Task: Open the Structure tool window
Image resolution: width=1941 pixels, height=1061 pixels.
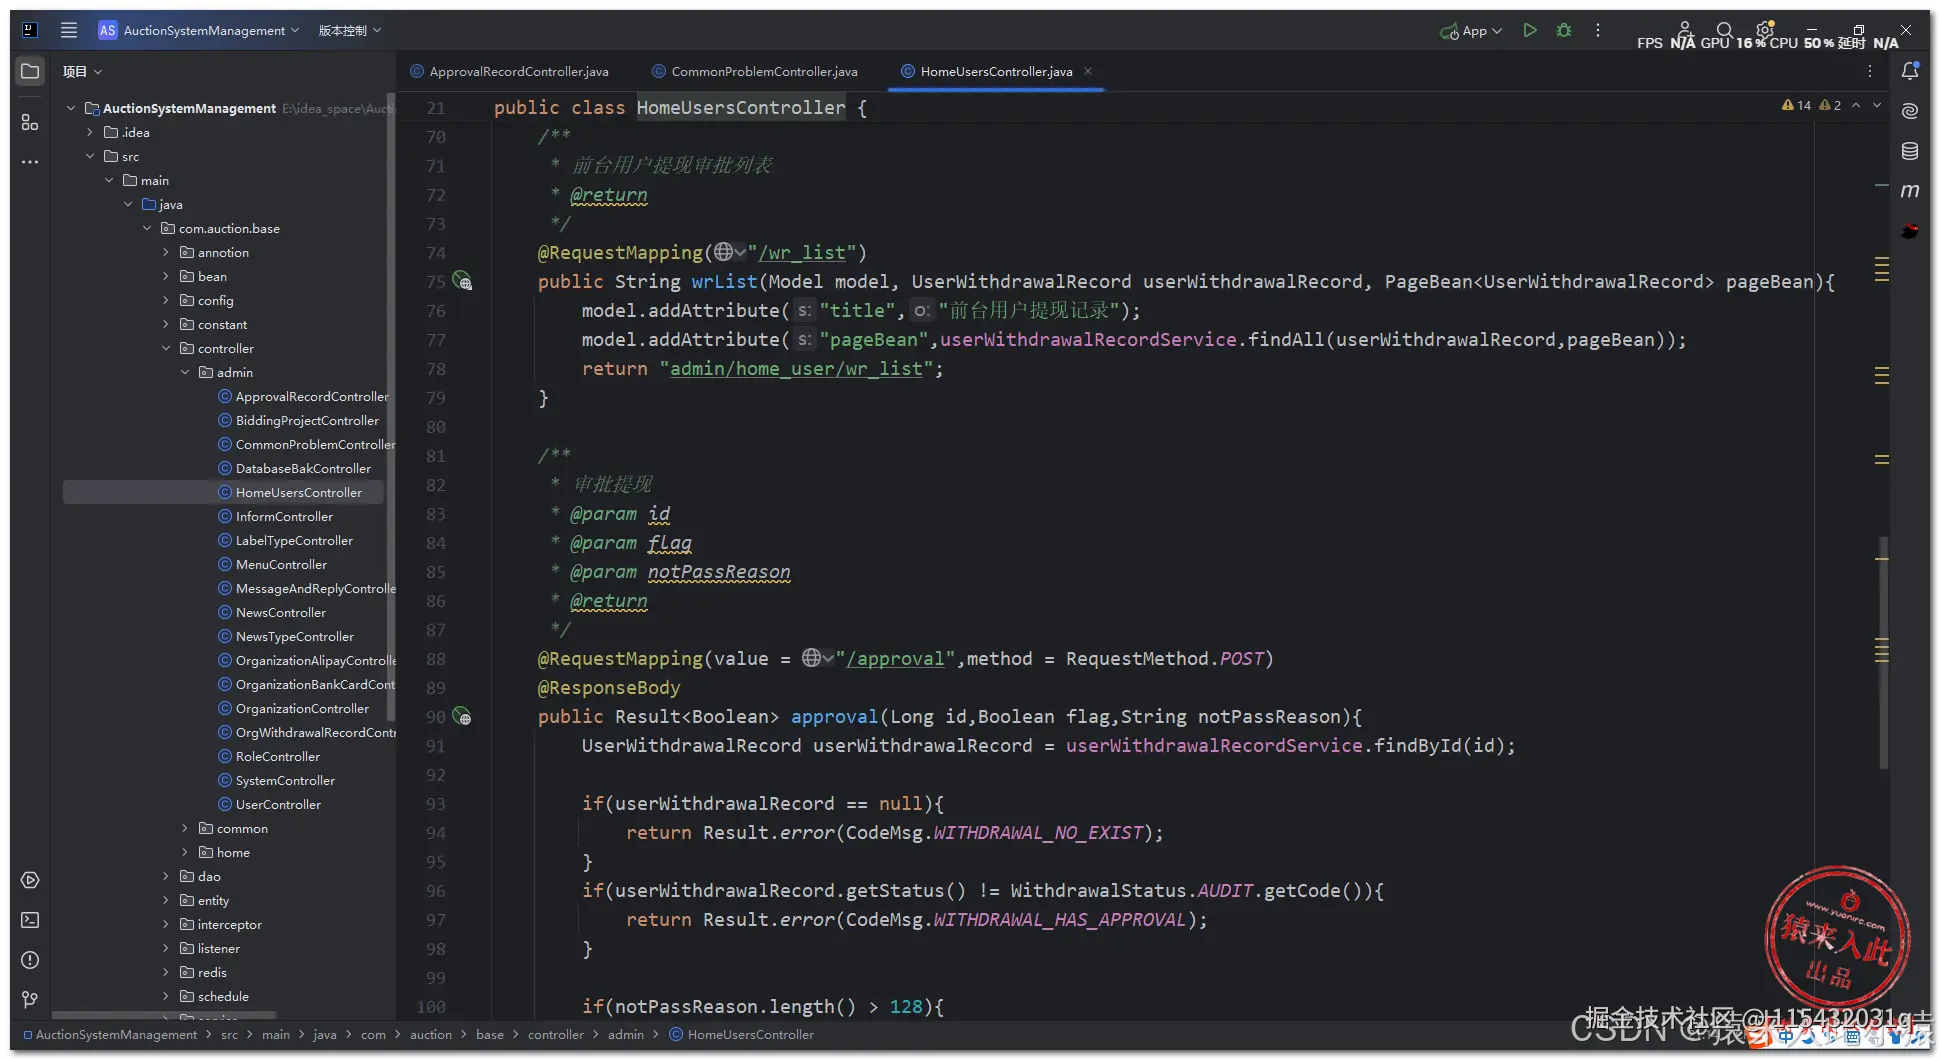Action: click(30, 122)
